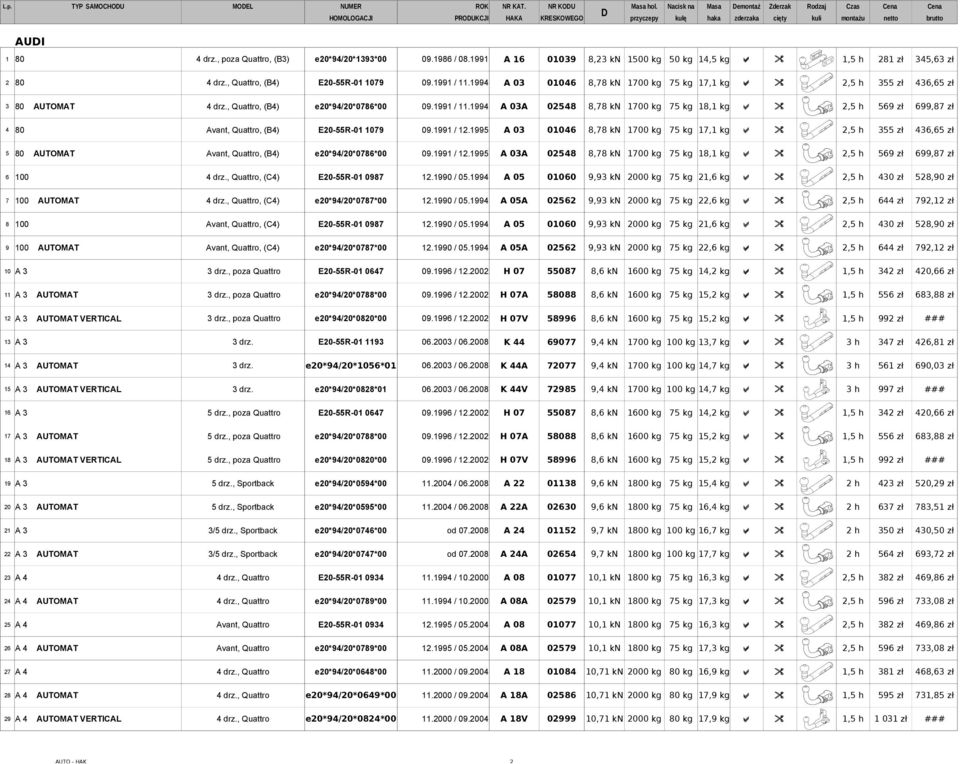
Task: Select the hook image for A 24
Action: point(816,531)
